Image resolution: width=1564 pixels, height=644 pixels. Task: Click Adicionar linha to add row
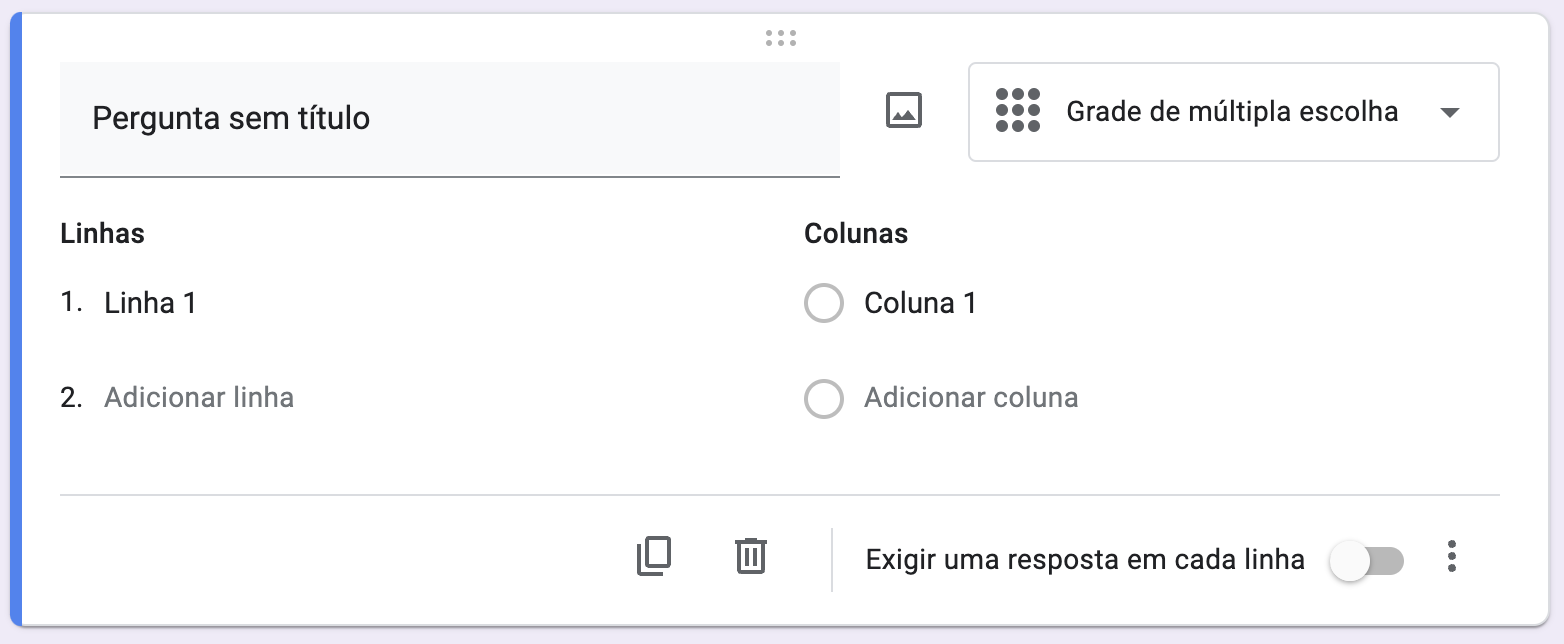199,398
